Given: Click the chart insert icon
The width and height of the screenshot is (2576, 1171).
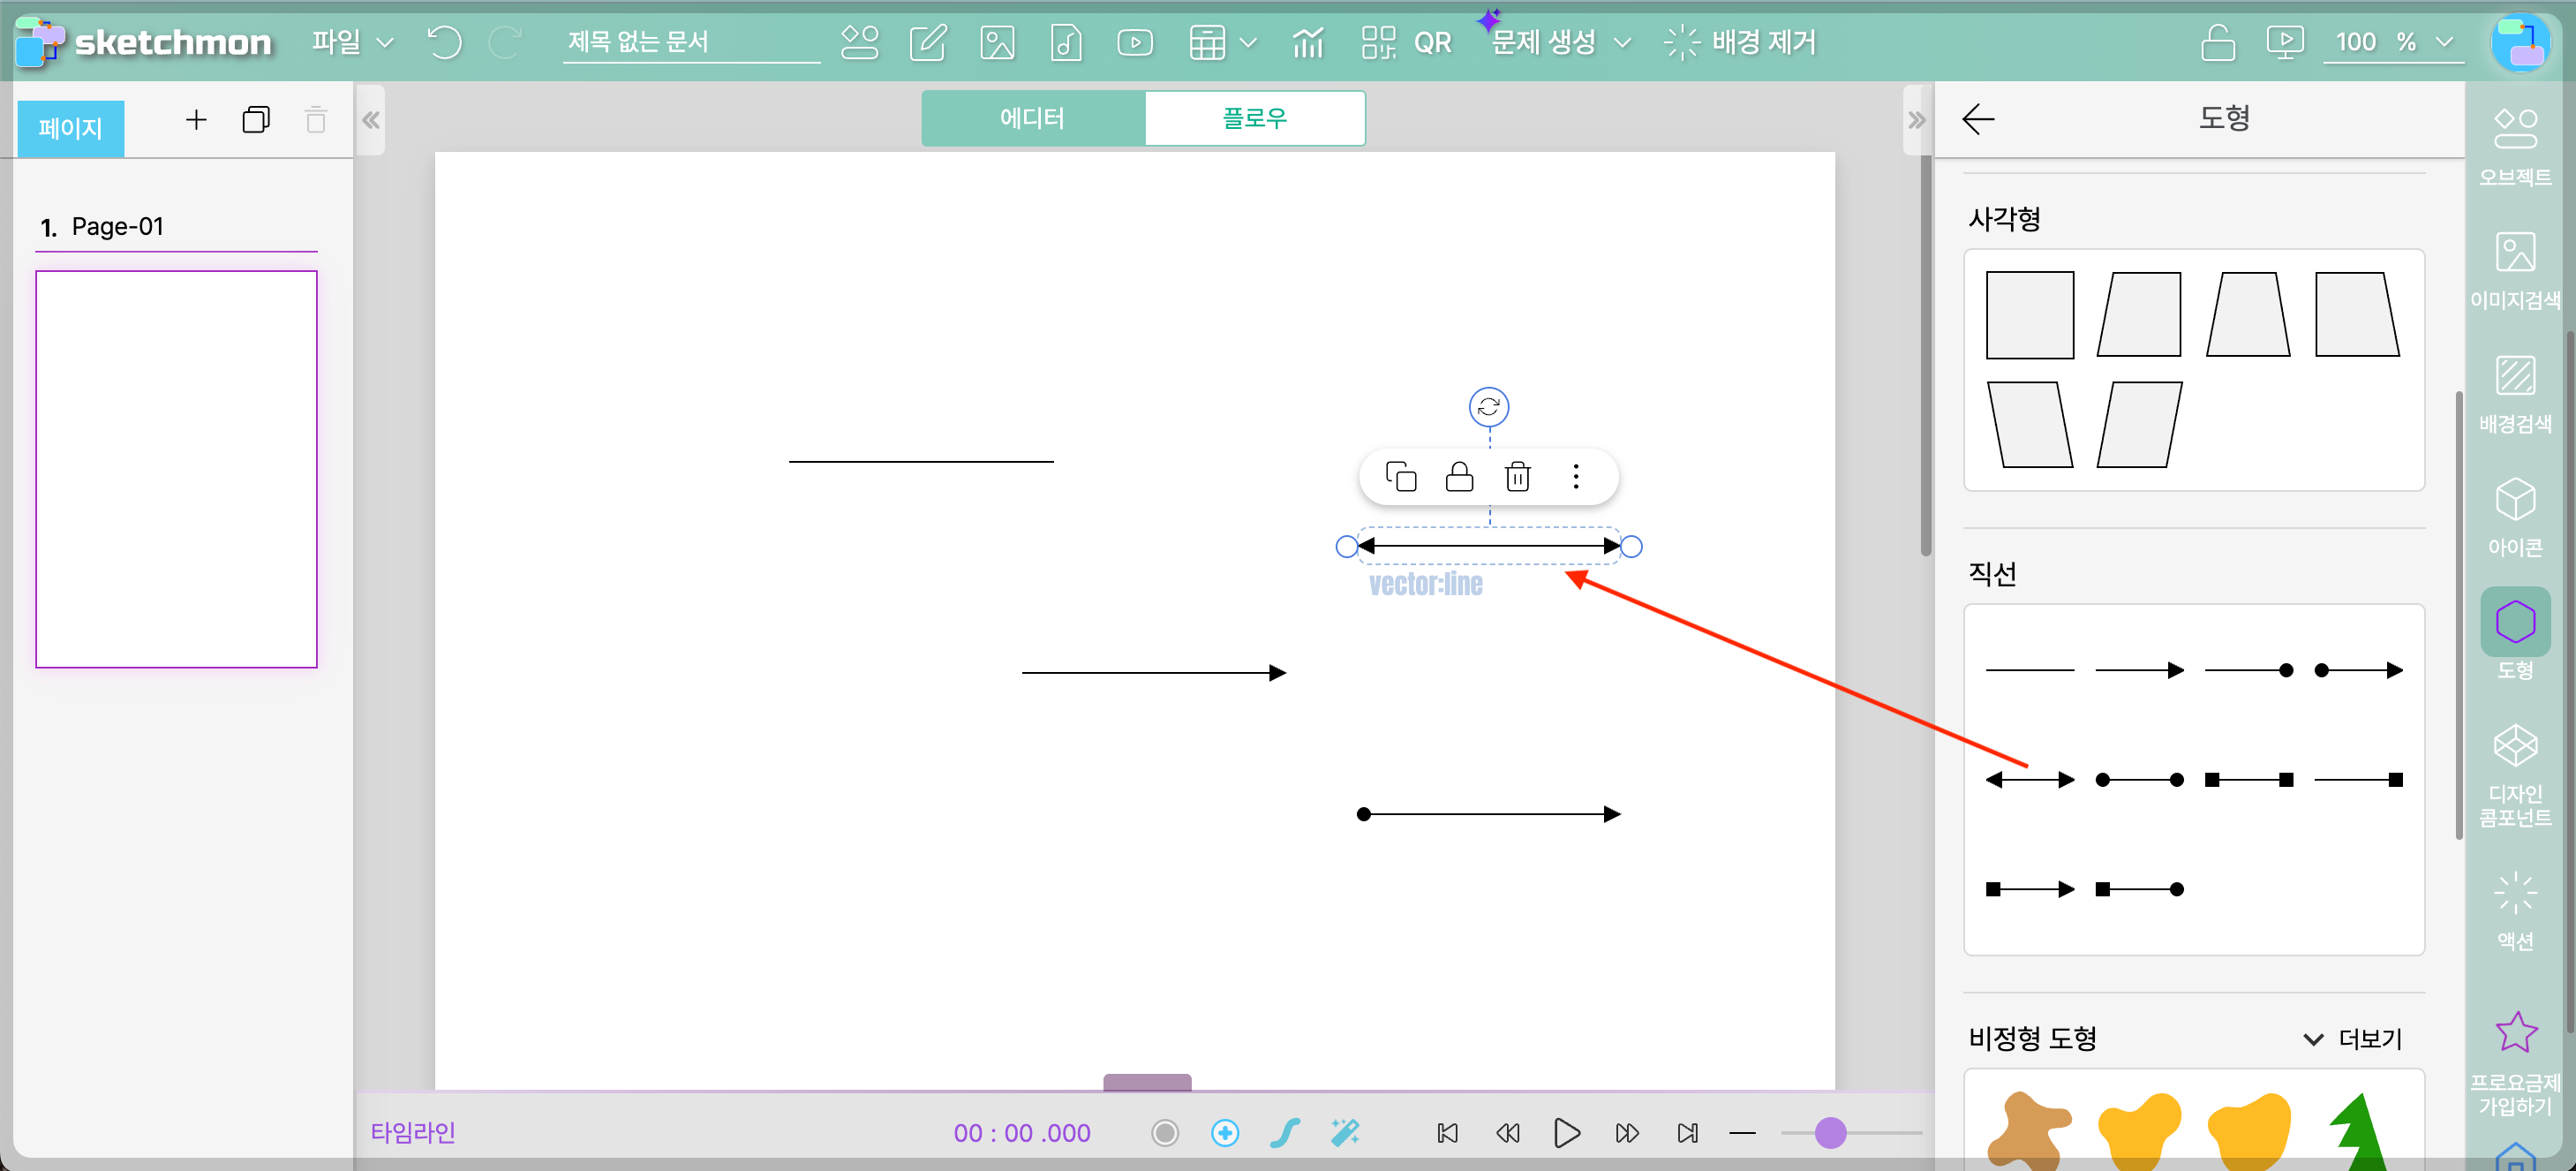Looking at the screenshot, I should tap(1307, 42).
